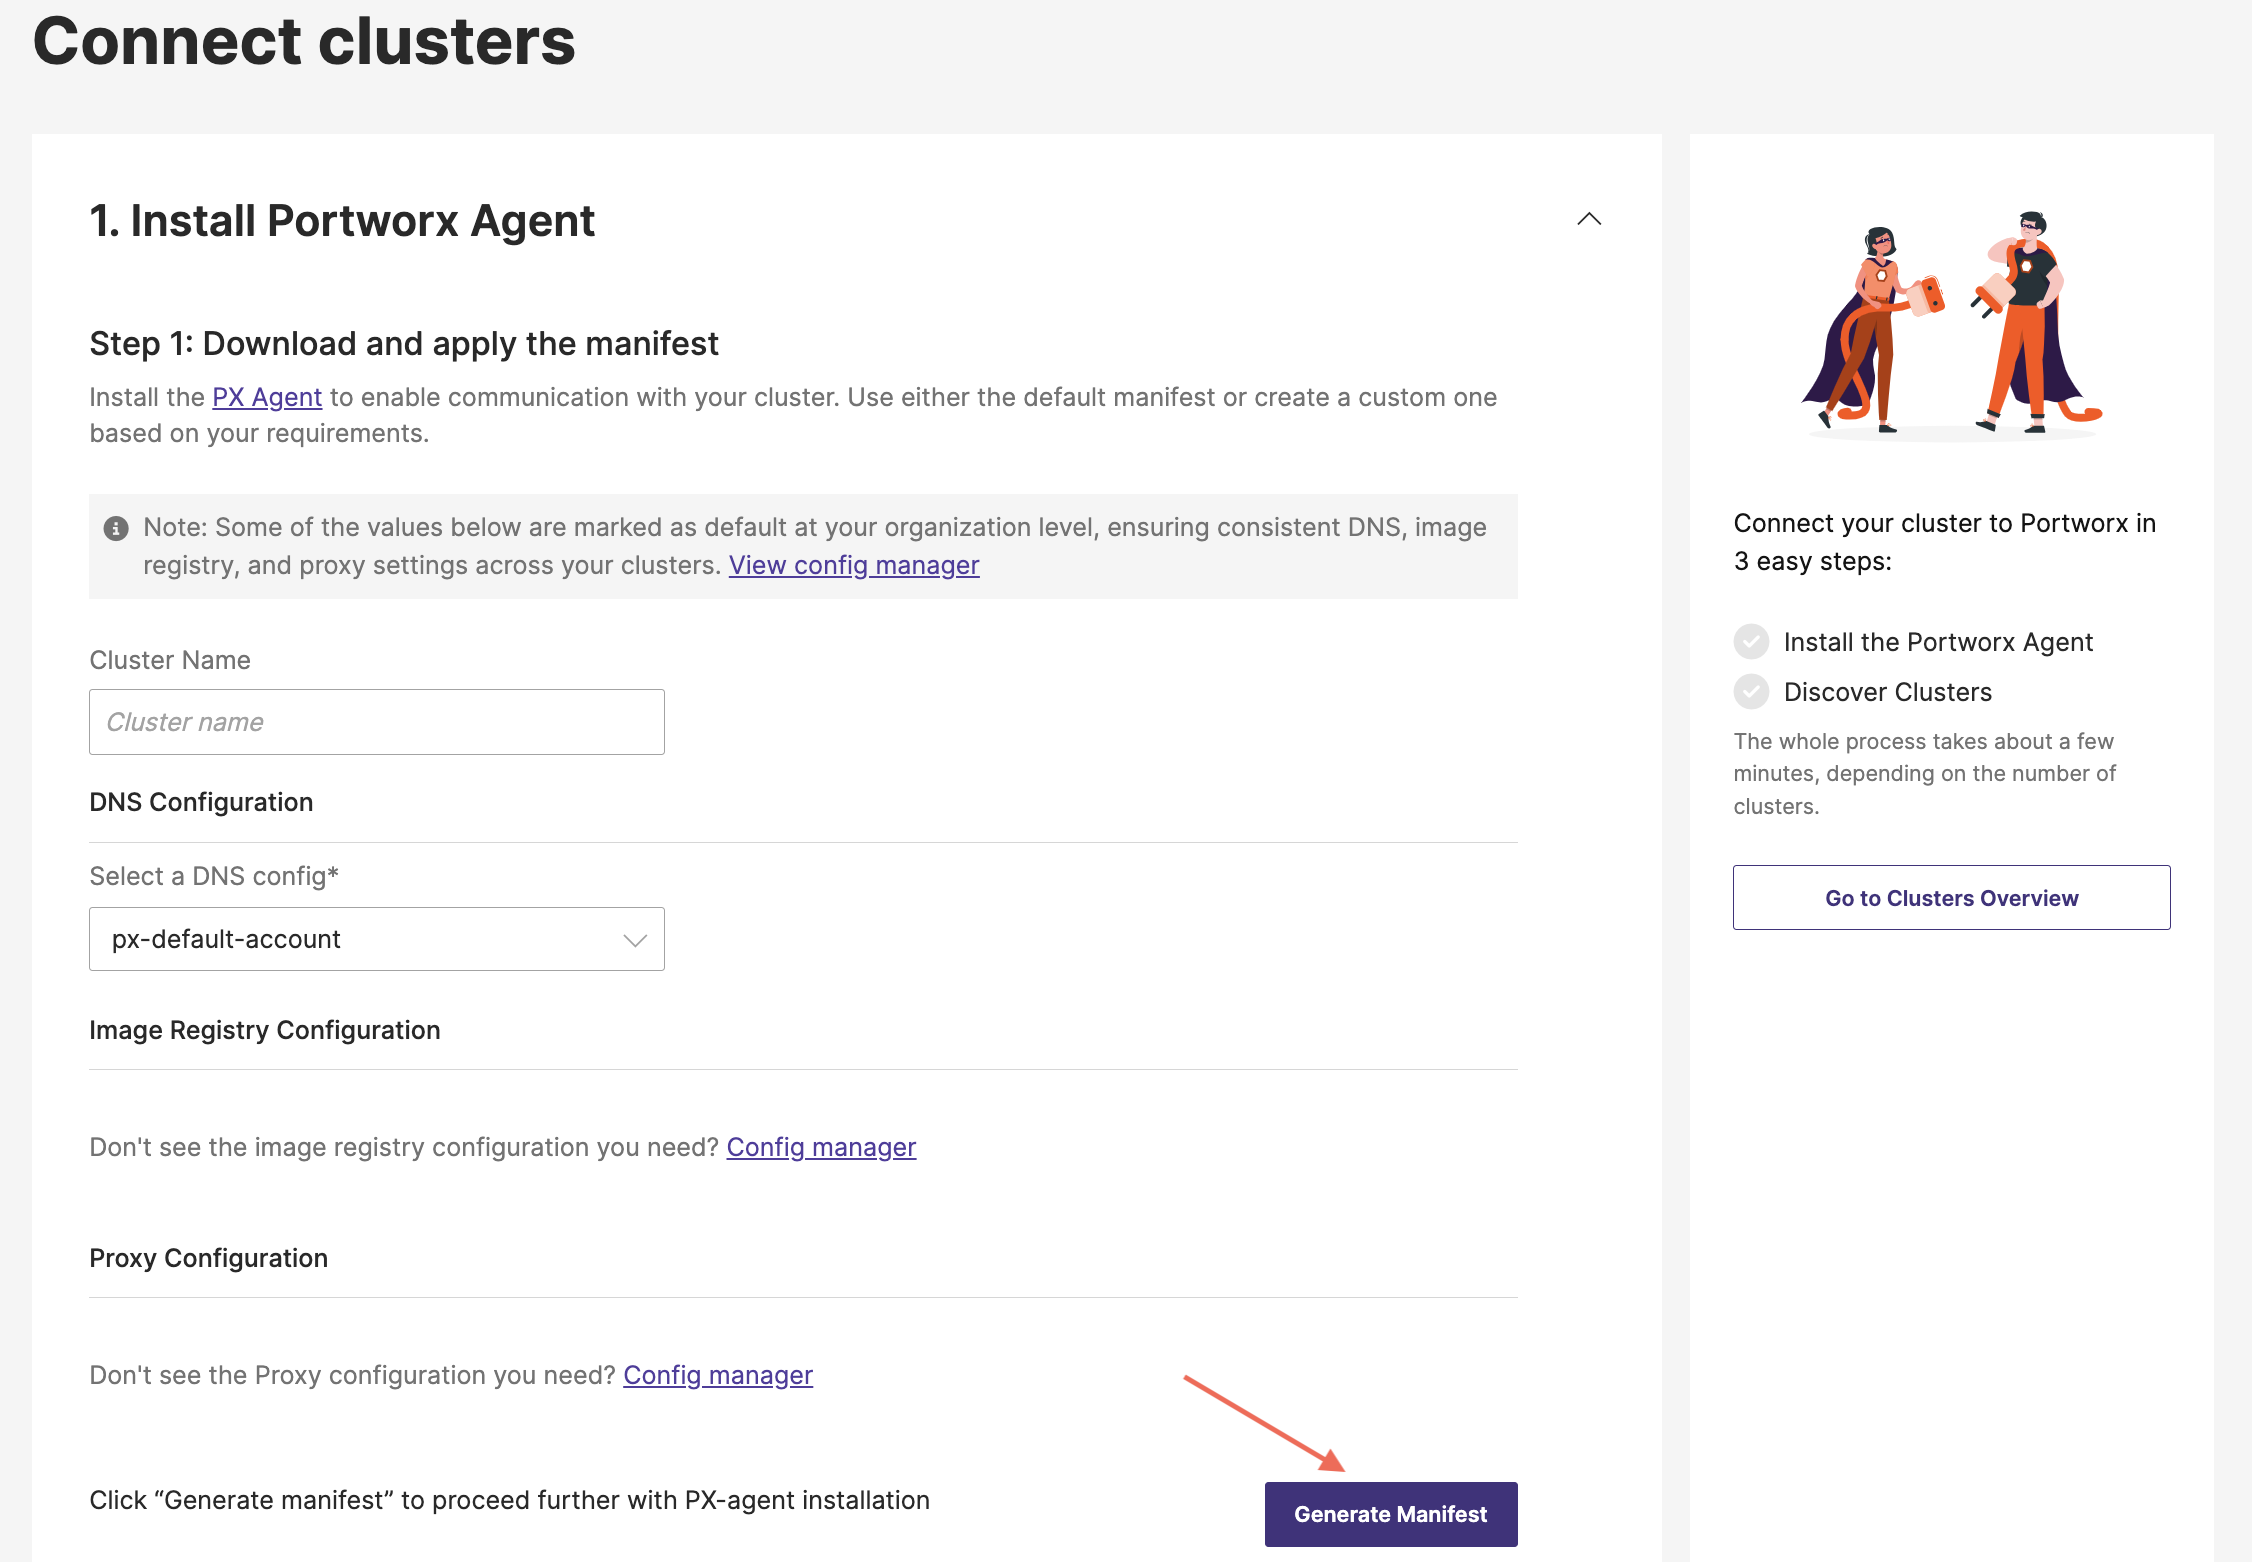2252x1562 pixels.
Task: Click the Connect clusters page title
Action: tap(304, 42)
